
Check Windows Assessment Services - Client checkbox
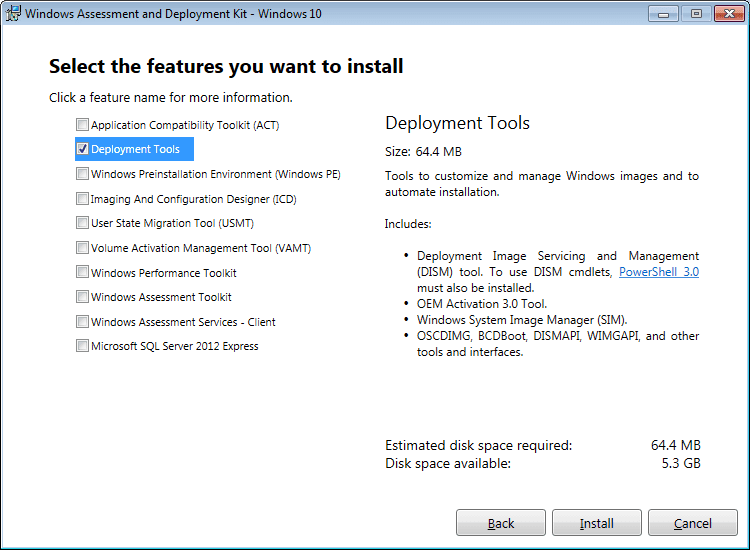[x=82, y=321]
